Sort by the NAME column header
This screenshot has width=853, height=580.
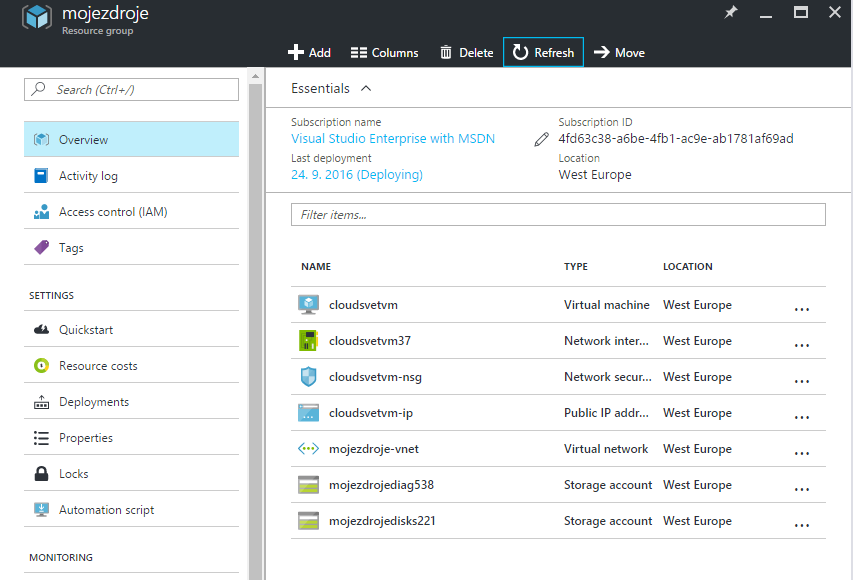coord(316,266)
